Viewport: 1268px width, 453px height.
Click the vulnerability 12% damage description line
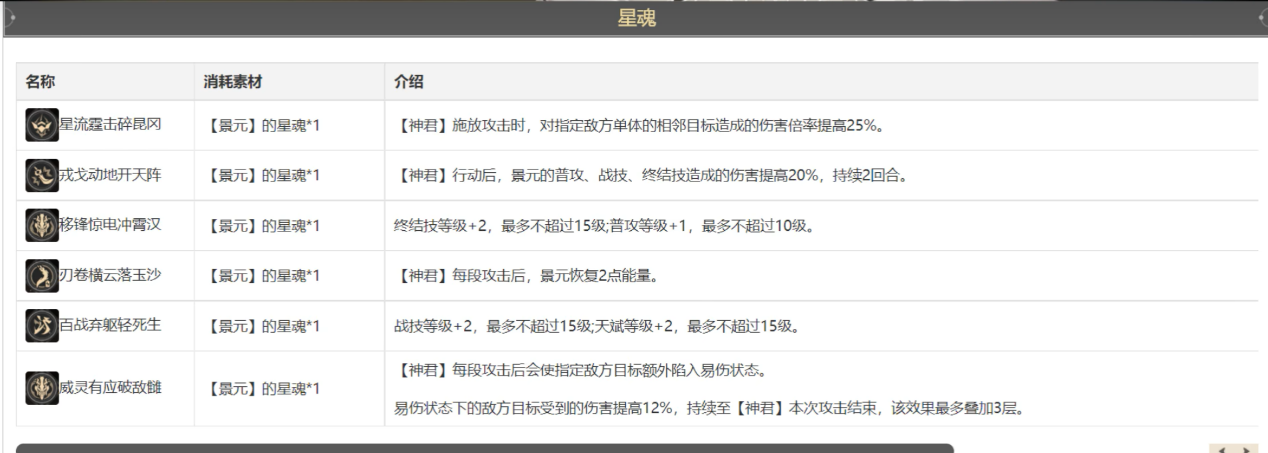pyautogui.click(x=714, y=408)
